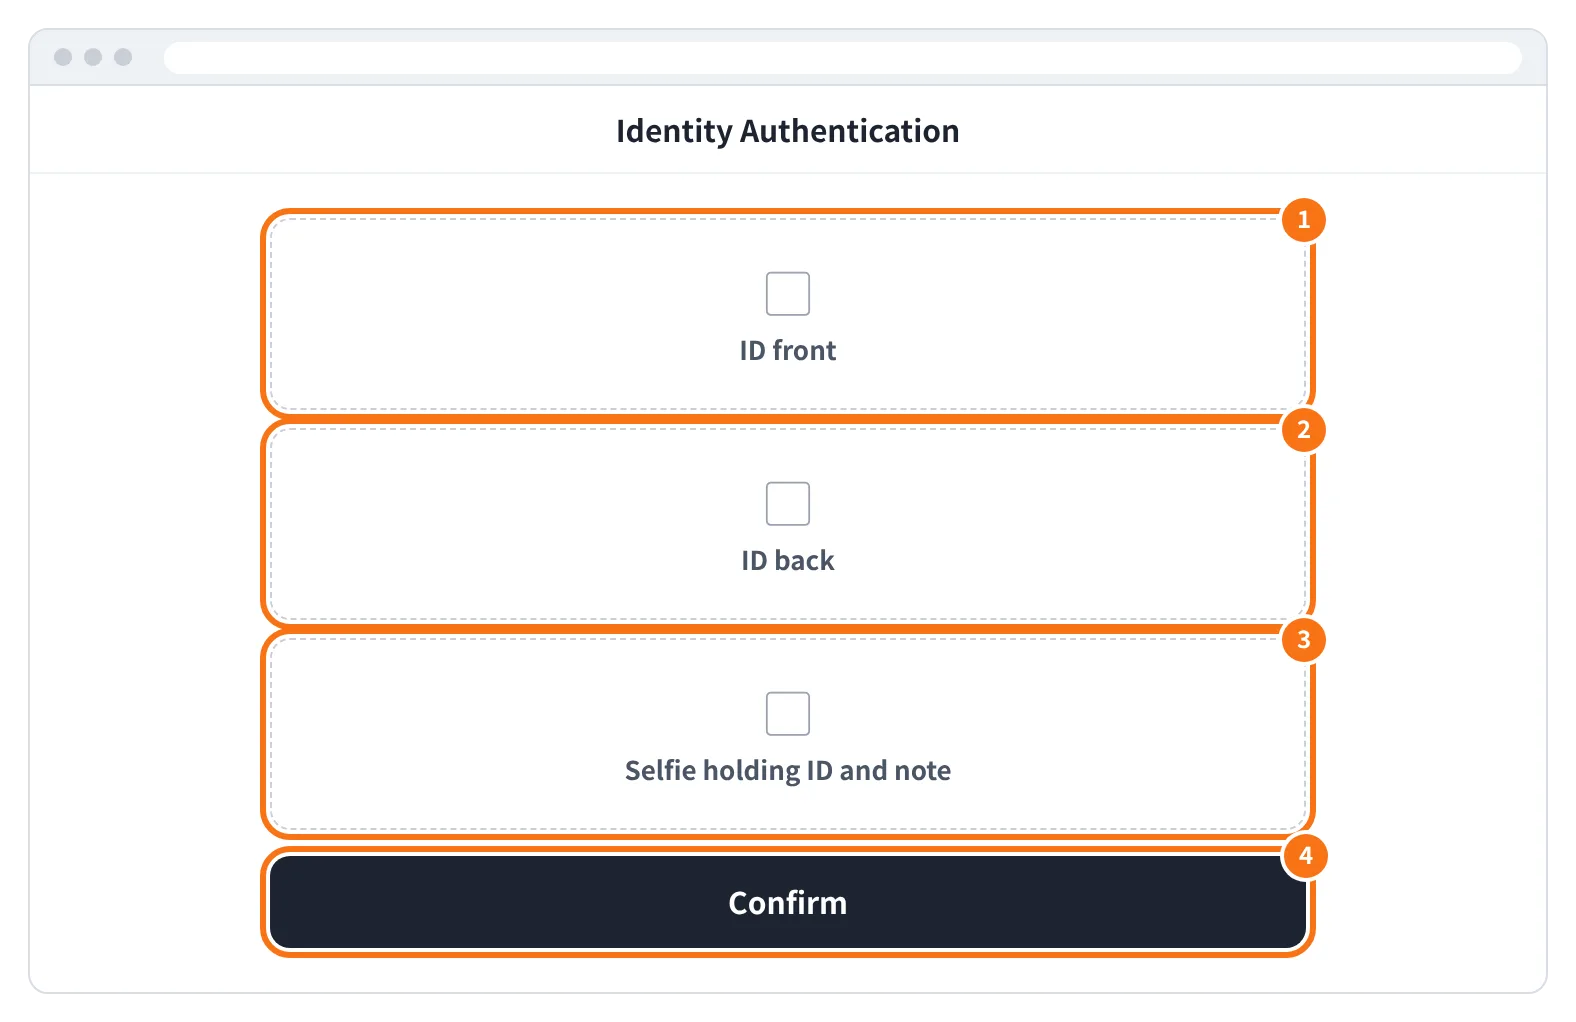Click the third gray window dot
The image size is (1576, 1022).
tap(123, 57)
